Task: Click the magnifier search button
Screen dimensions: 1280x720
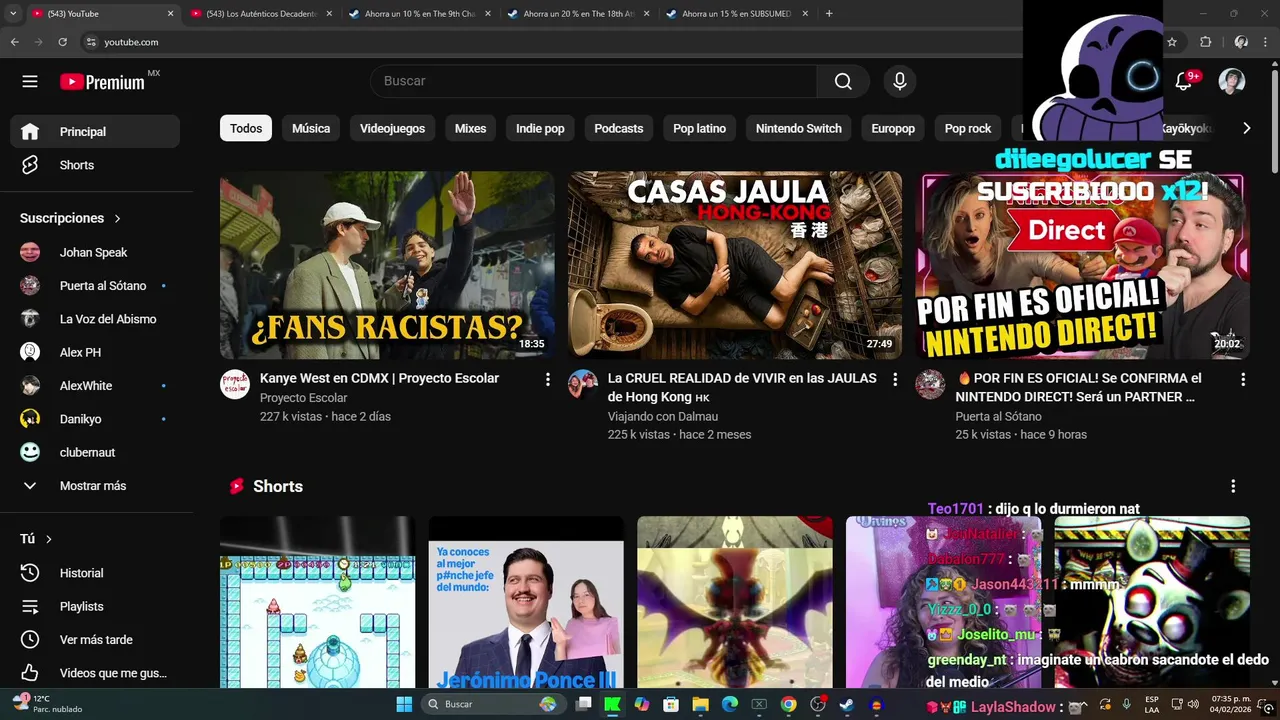Action: (844, 81)
